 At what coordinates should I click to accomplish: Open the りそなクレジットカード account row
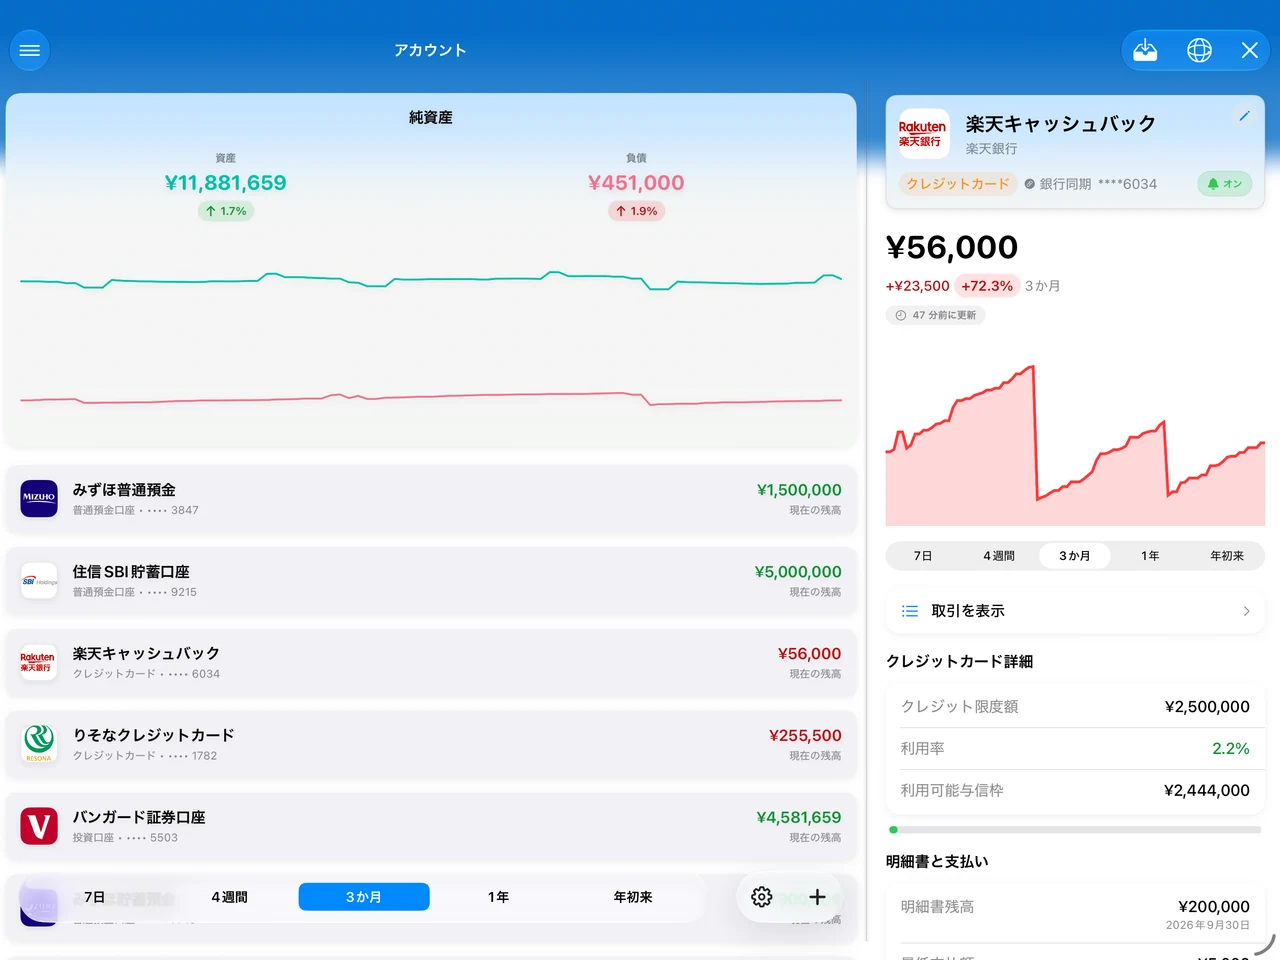tap(431, 744)
